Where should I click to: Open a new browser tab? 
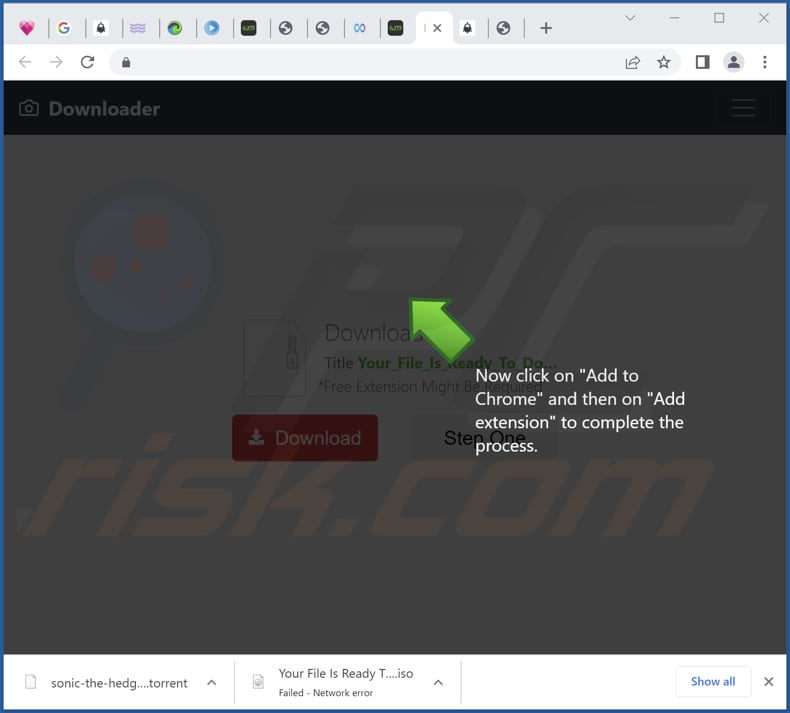(x=546, y=28)
